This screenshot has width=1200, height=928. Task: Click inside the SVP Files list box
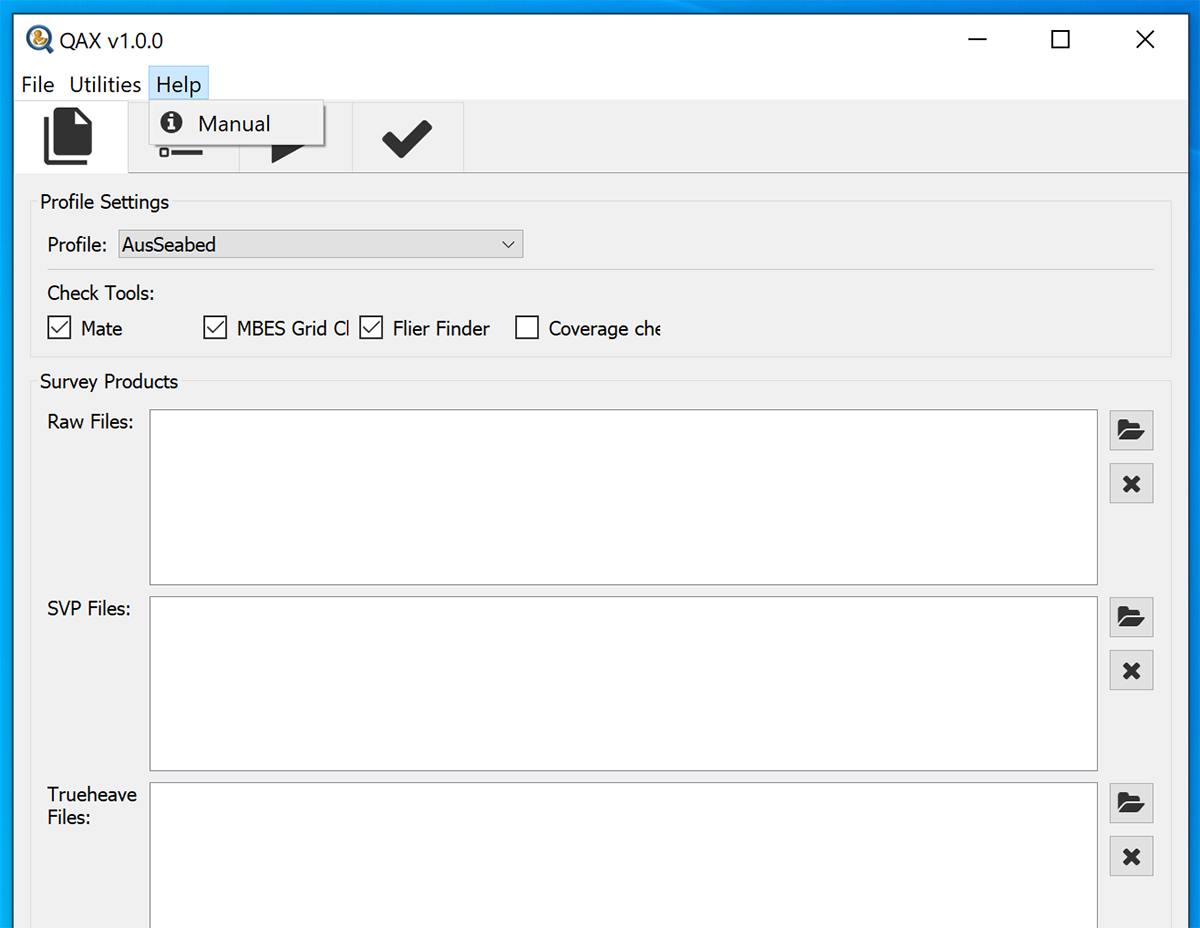[623, 684]
